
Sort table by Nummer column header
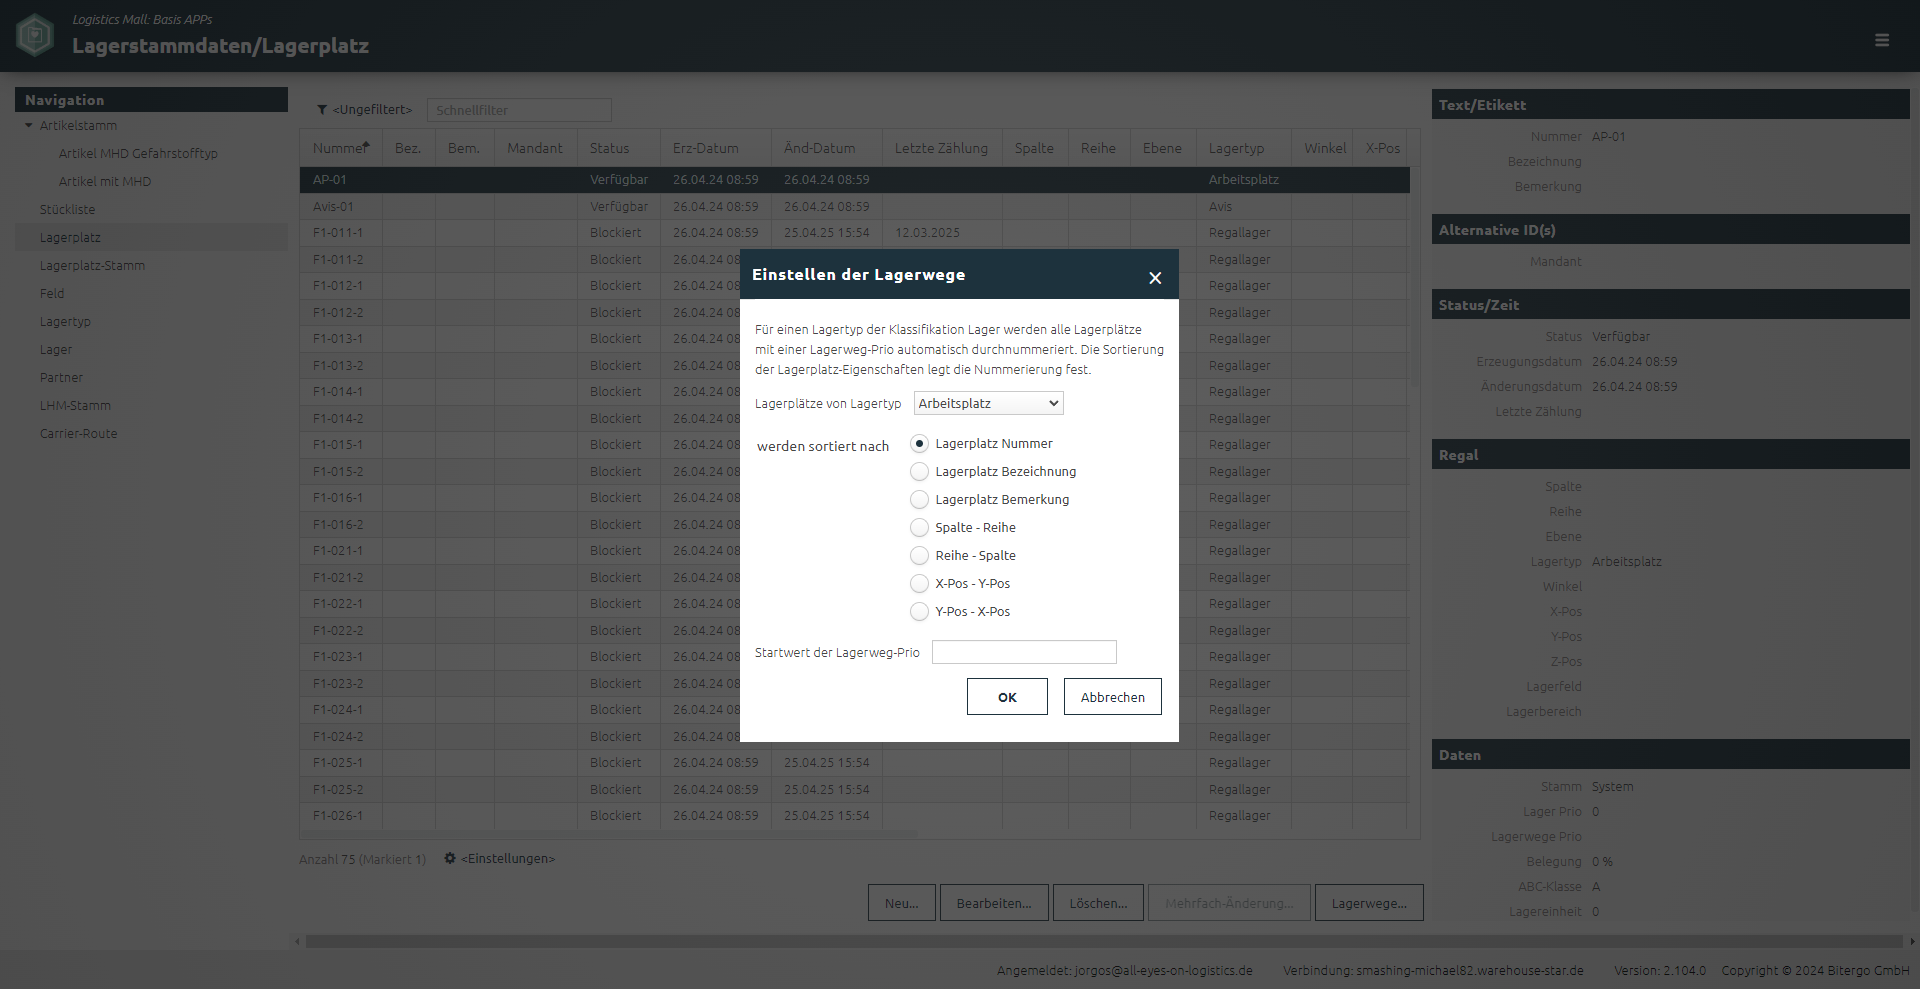click(x=340, y=148)
